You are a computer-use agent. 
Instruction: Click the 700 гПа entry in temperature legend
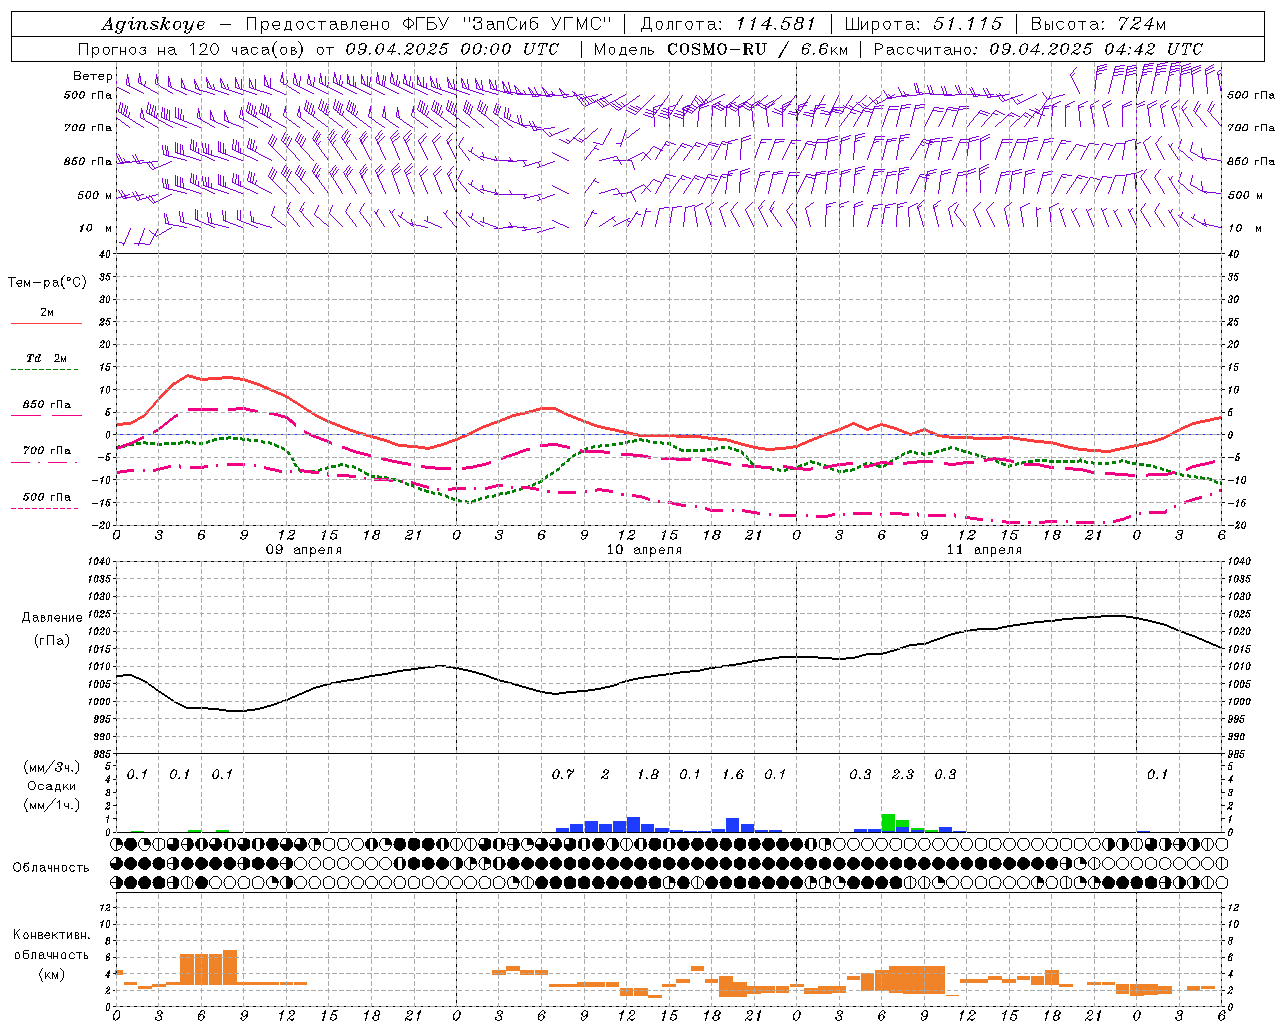pyautogui.click(x=47, y=451)
